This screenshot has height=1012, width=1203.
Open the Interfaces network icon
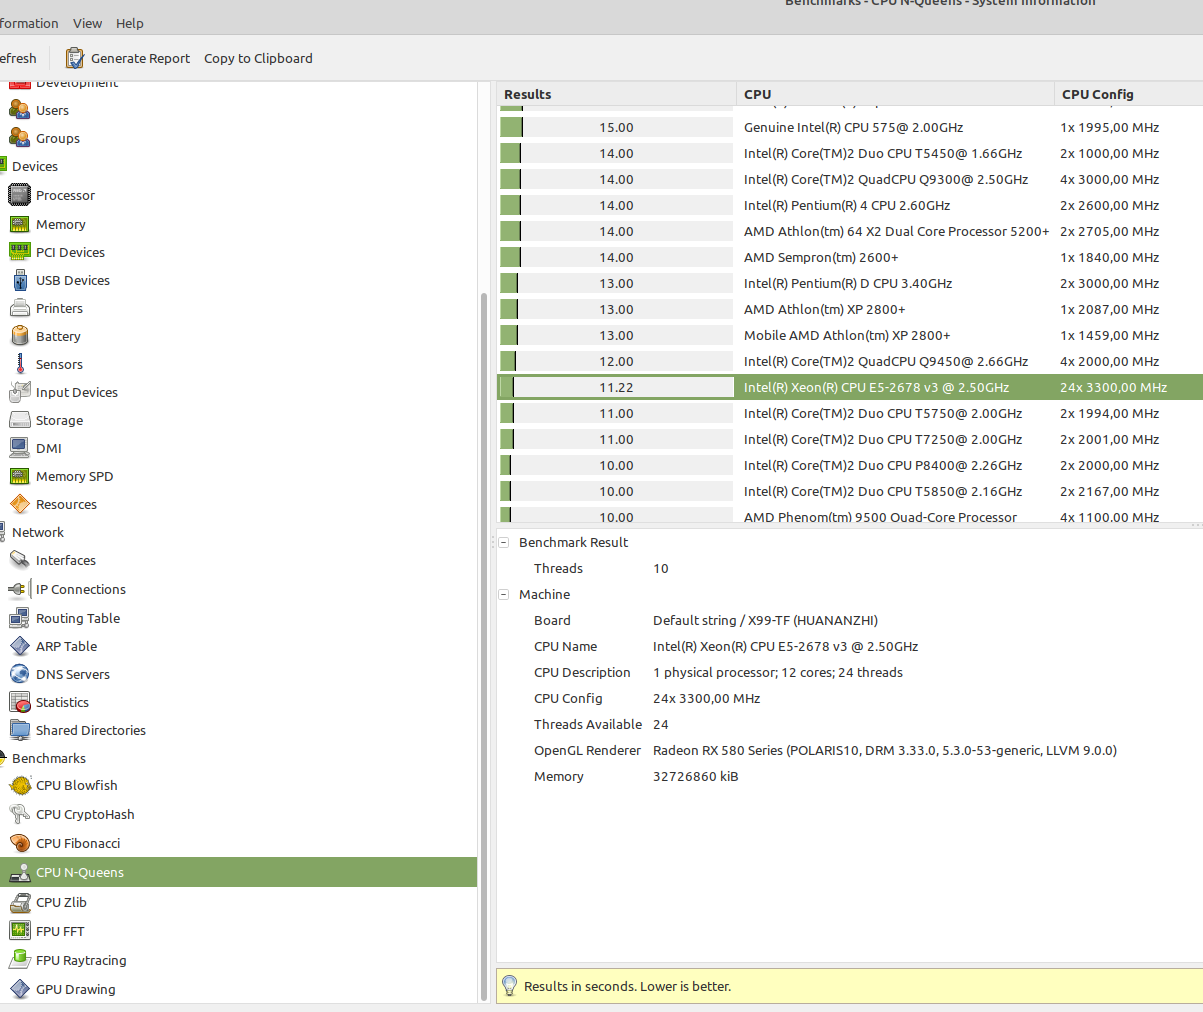(19, 560)
